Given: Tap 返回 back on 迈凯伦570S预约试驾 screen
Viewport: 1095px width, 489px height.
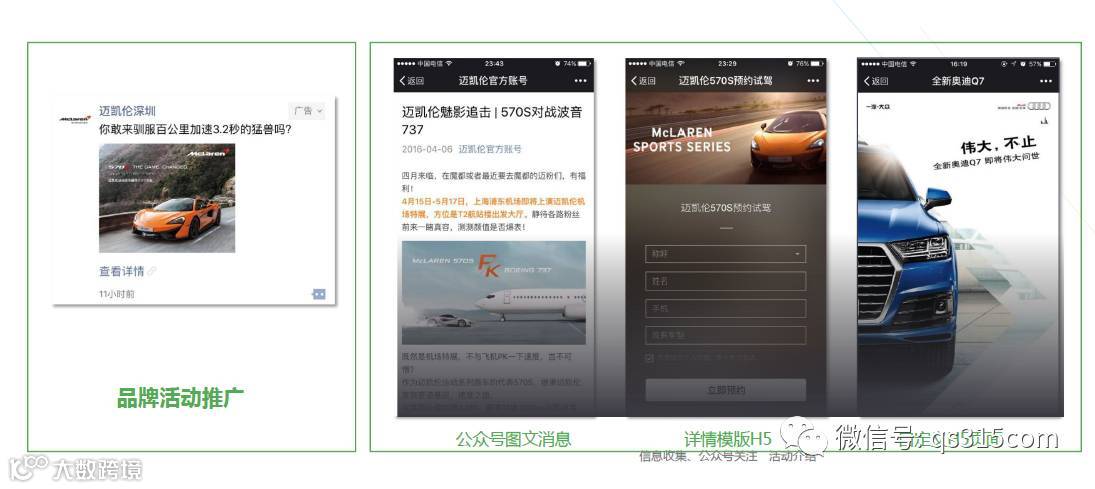Looking at the screenshot, I should 643,81.
